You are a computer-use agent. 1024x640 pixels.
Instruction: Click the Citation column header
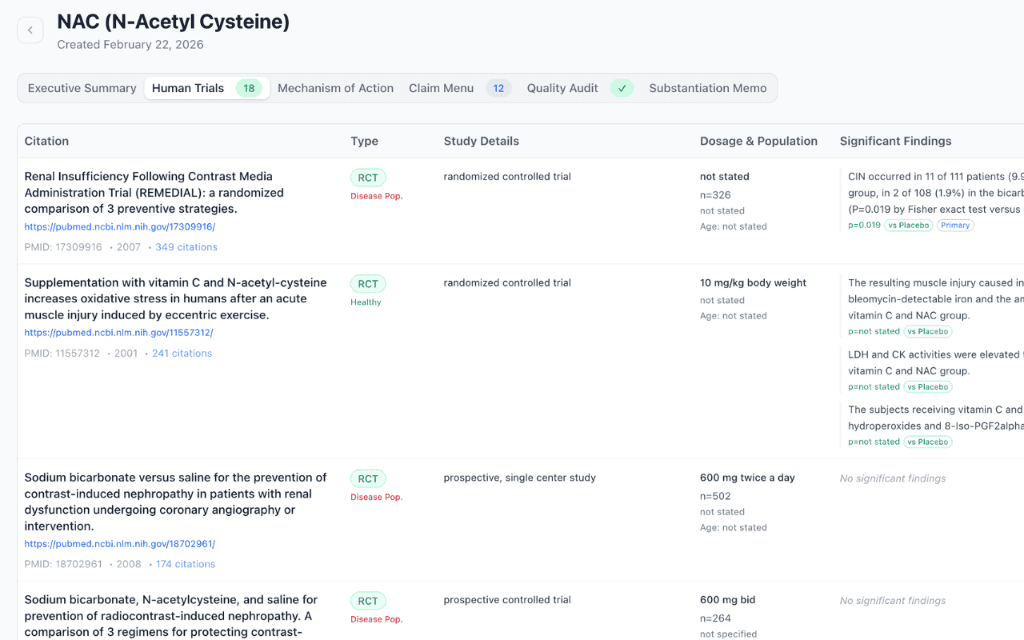click(47, 141)
